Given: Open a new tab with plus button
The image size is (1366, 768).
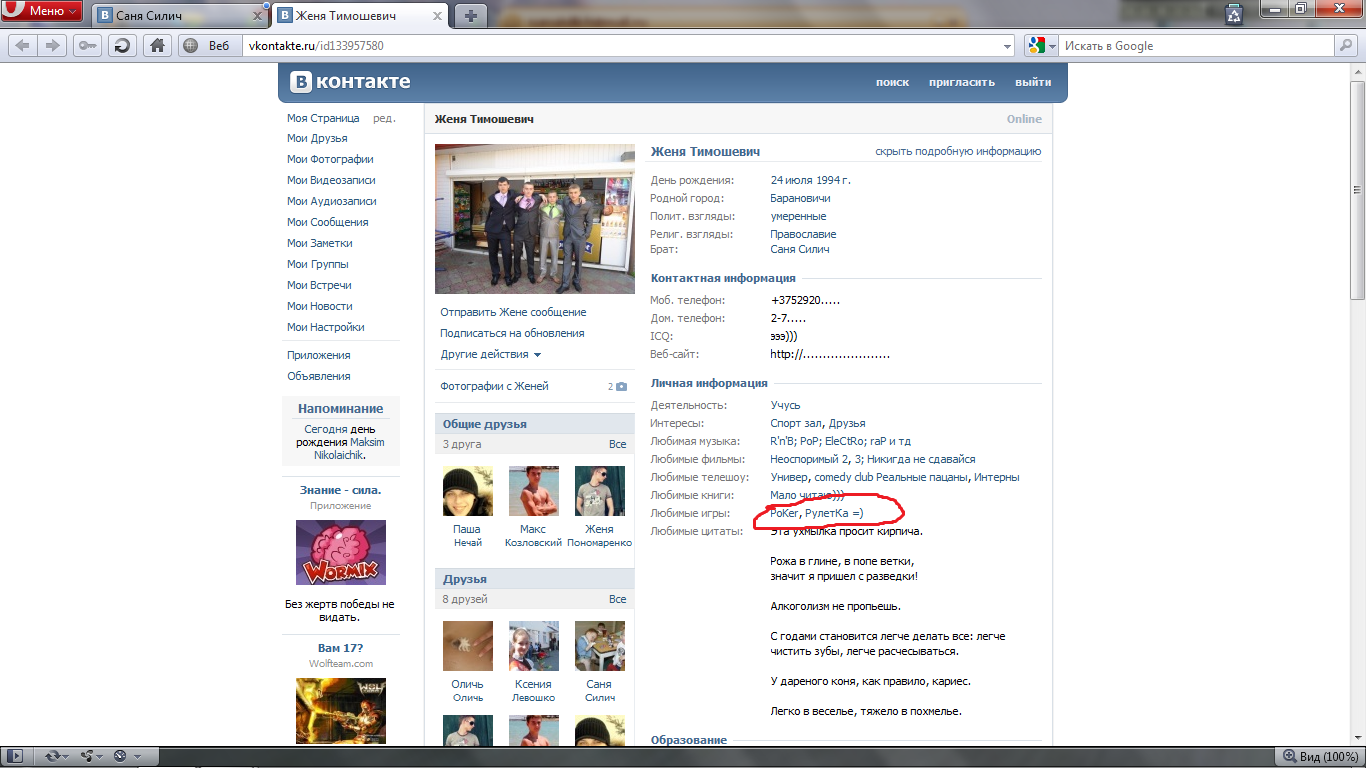Looking at the screenshot, I should pyautogui.click(x=471, y=15).
